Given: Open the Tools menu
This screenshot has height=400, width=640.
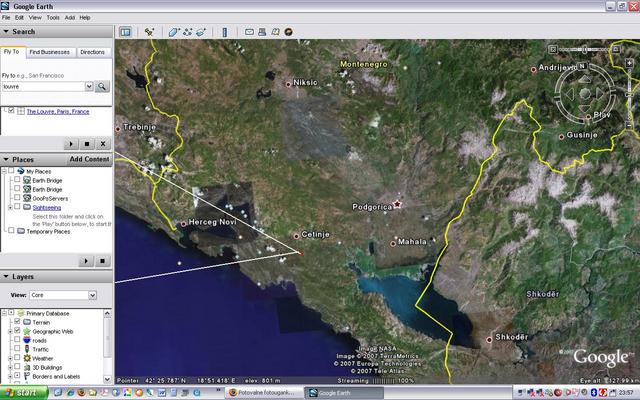Looking at the screenshot, I should point(53,18).
